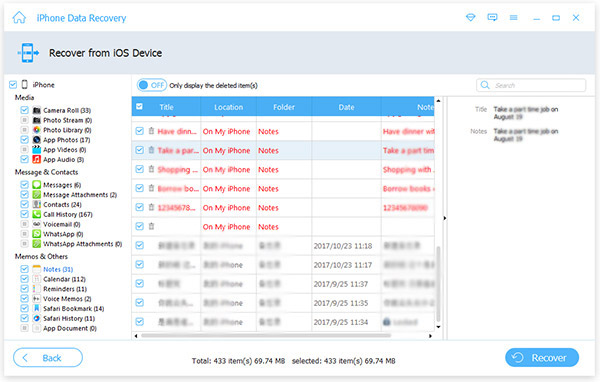Viewport: 600px width, 382px height.
Task: Uncheck the iPhone device checkbox
Action: pyautogui.click(x=13, y=85)
